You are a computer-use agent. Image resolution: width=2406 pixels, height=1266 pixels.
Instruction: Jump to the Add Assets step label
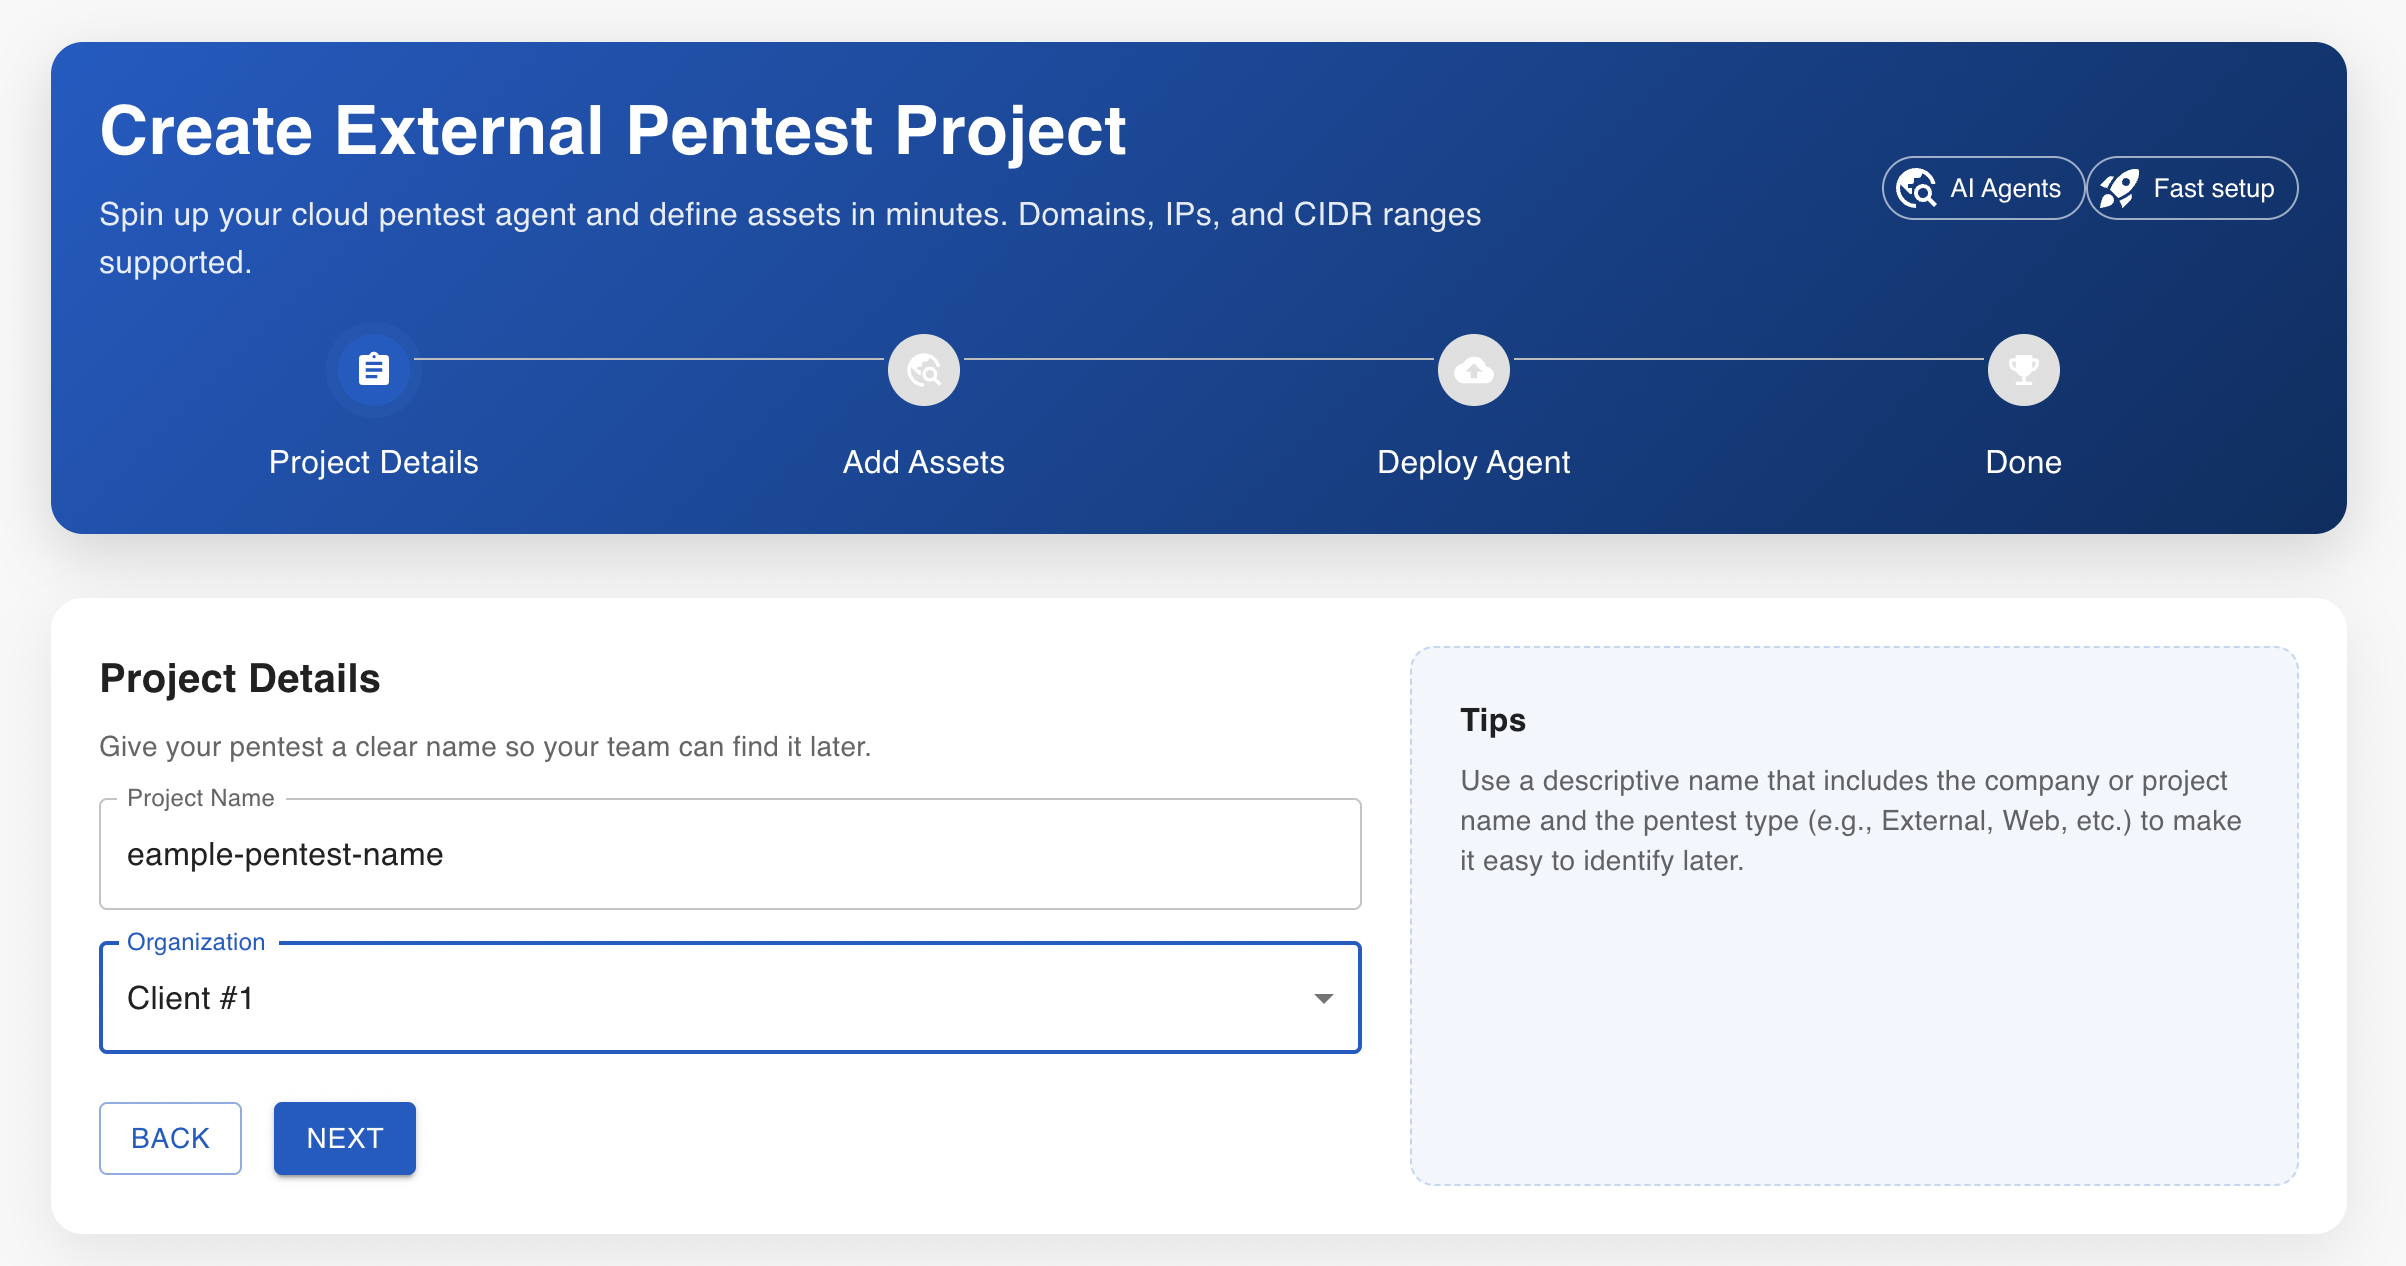pos(923,462)
